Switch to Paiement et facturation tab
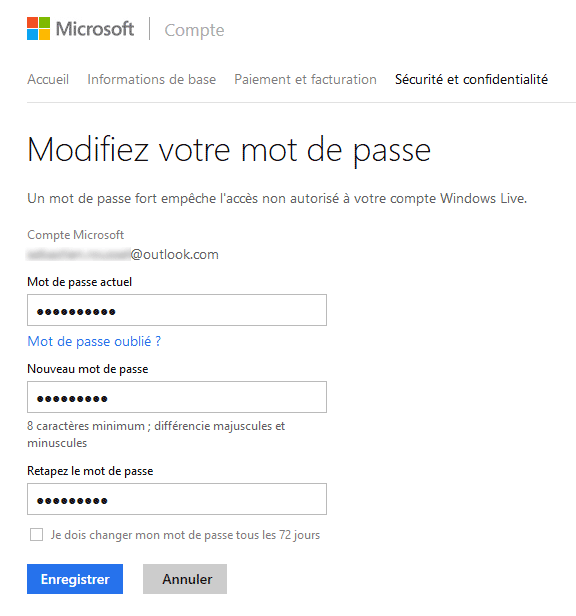The image size is (576, 616). [x=305, y=79]
